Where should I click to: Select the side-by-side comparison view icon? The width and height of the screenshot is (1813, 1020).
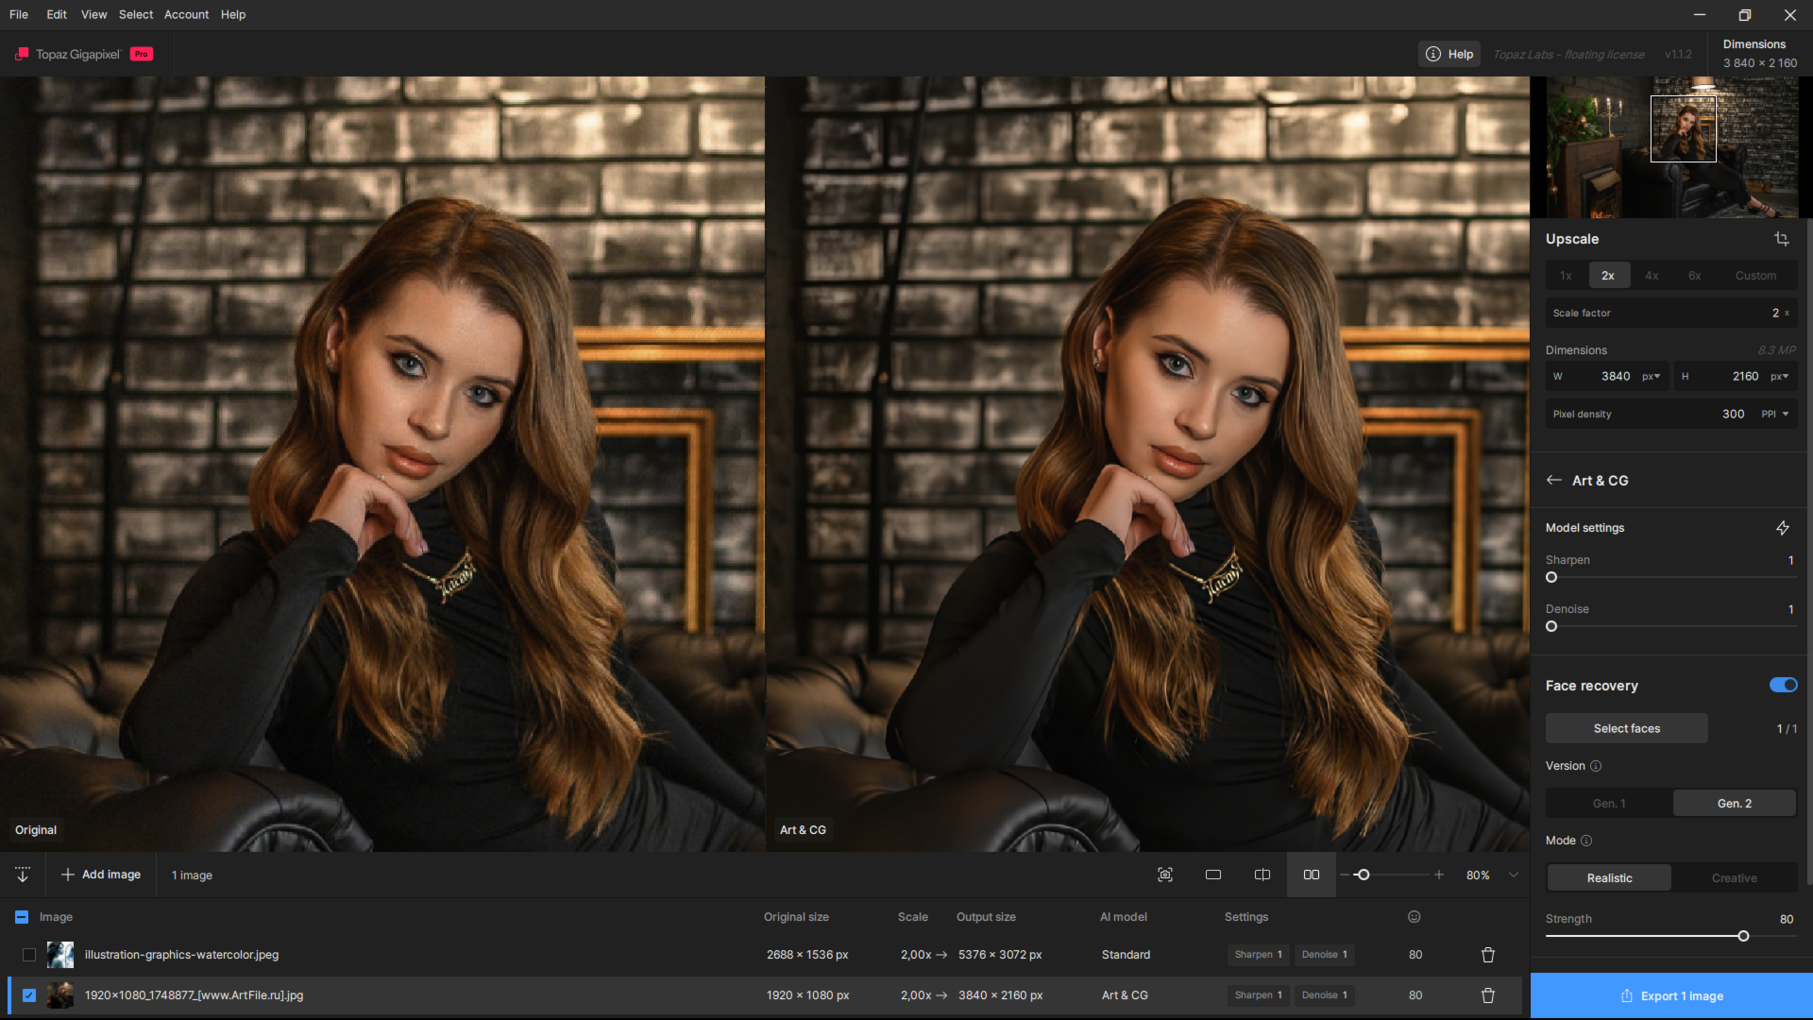click(1310, 875)
